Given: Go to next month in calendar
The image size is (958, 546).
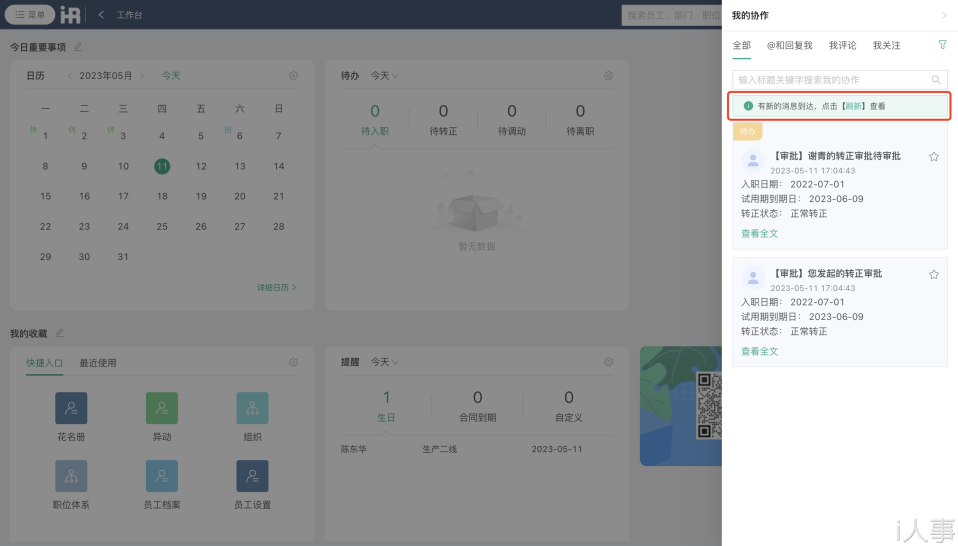Looking at the screenshot, I should [x=142, y=76].
